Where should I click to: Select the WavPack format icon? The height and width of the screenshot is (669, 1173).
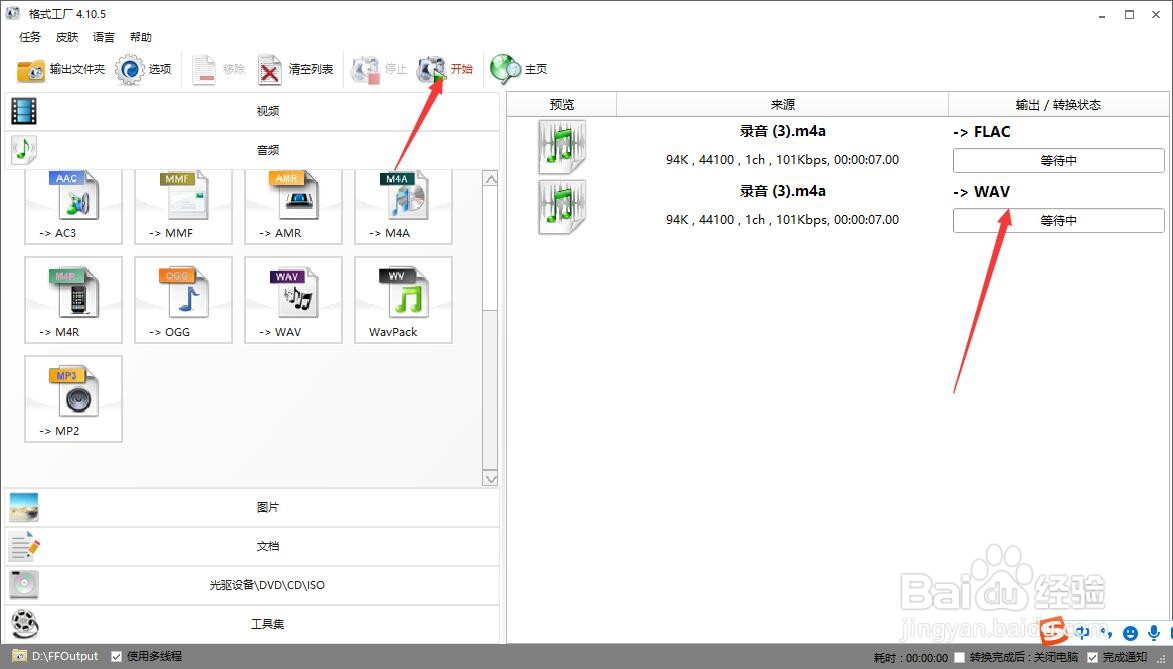(x=403, y=300)
